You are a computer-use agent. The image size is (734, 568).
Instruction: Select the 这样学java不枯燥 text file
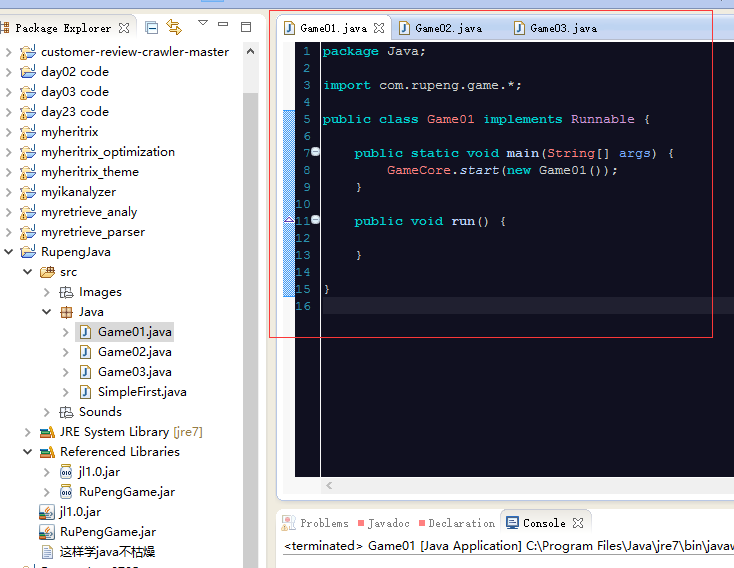[107, 552]
